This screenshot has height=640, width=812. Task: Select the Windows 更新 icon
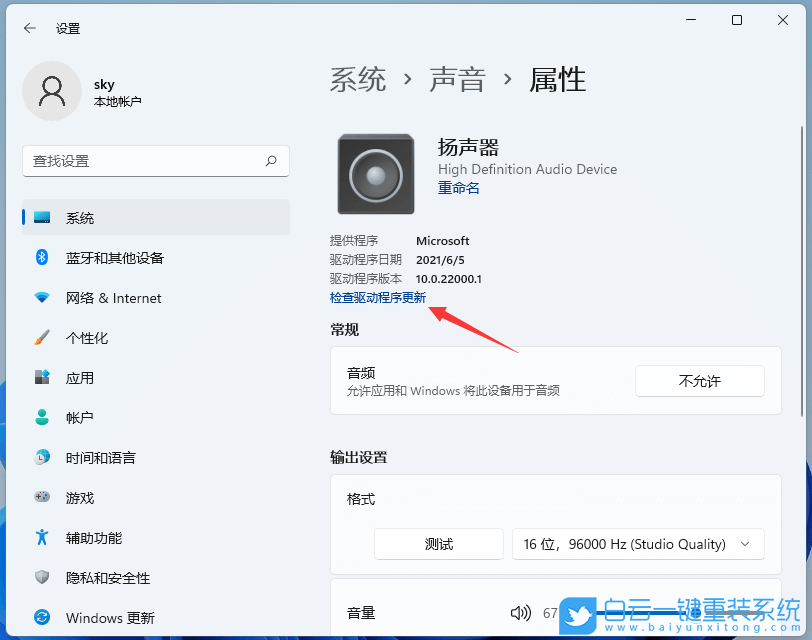click(41, 618)
